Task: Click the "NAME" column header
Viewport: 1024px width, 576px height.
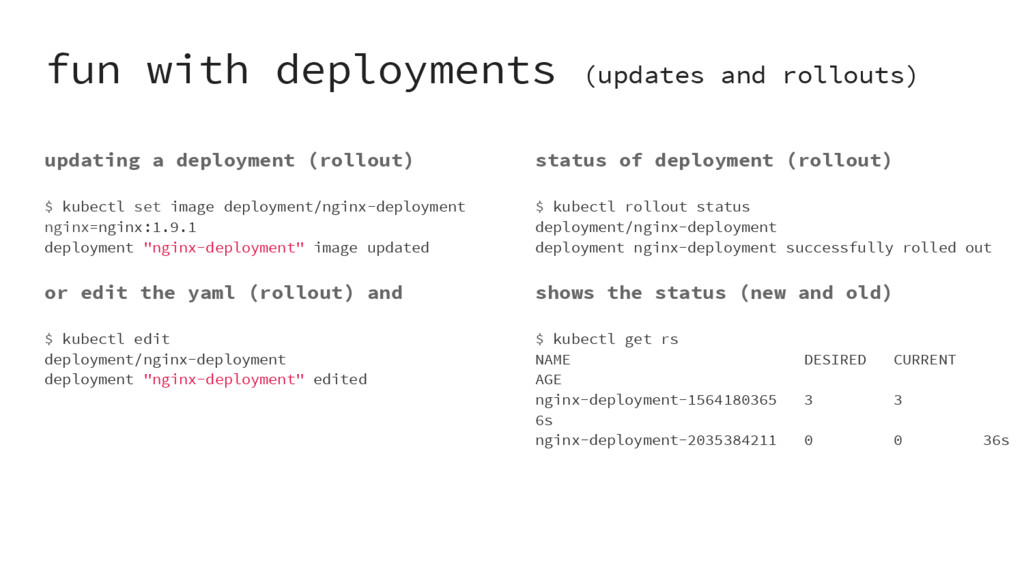Action: pyautogui.click(x=552, y=360)
